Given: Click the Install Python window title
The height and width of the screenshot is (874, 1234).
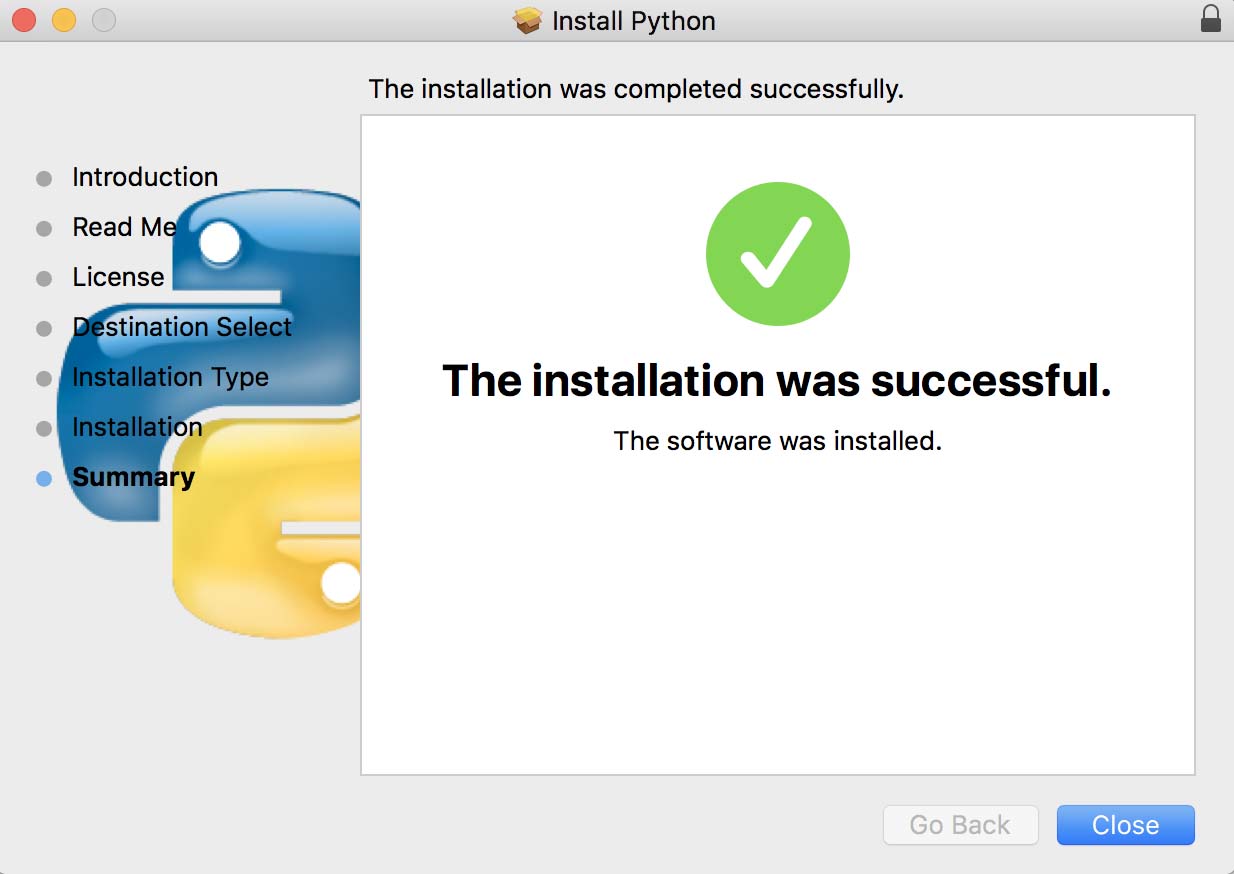Looking at the screenshot, I should (634, 21).
